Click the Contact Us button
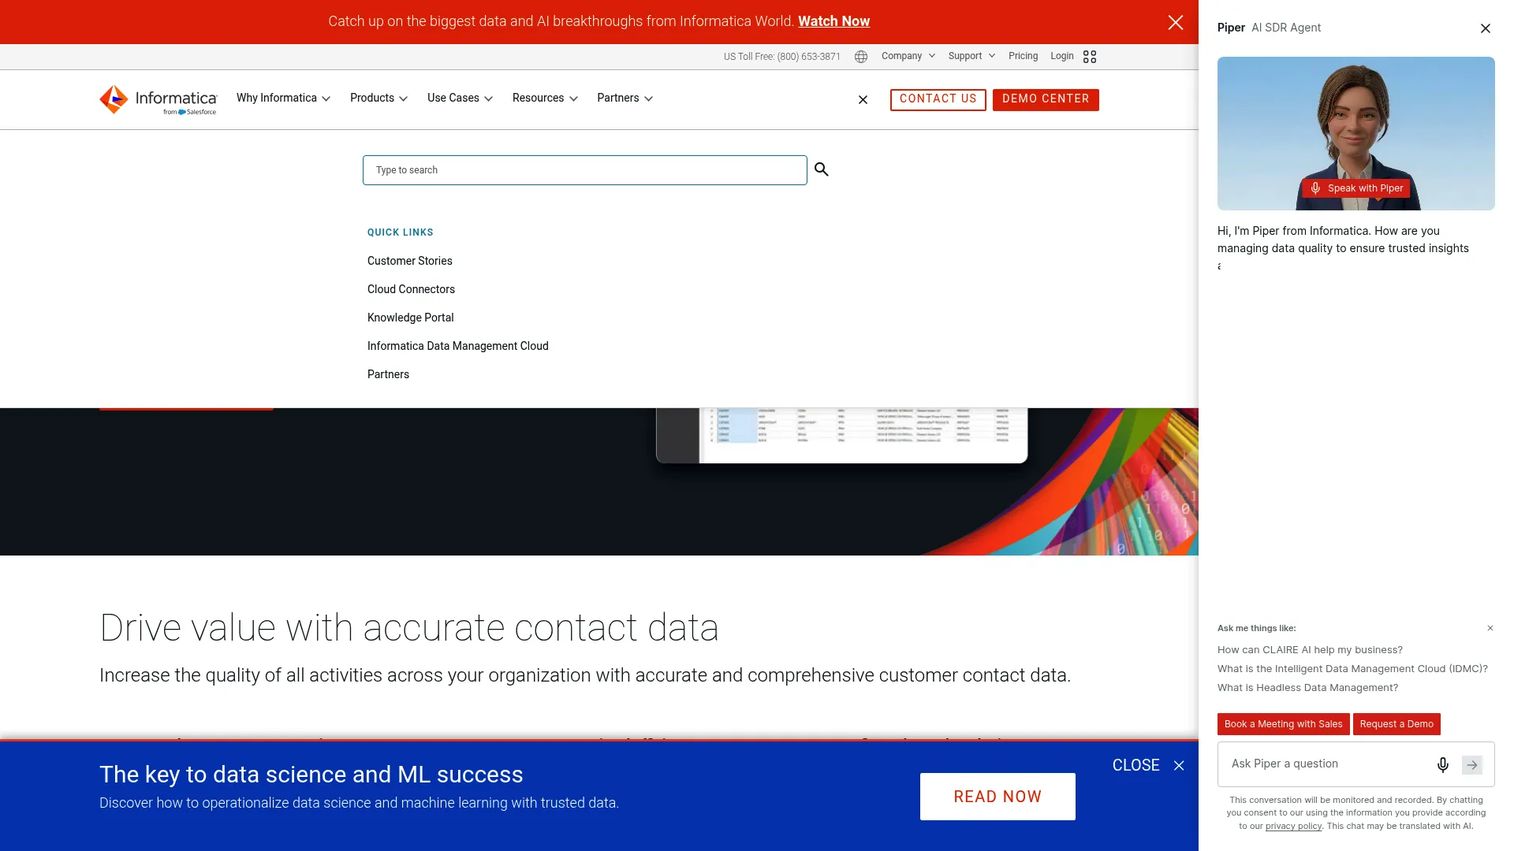The height and width of the screenshot is (851, 1514). point(938,99)
